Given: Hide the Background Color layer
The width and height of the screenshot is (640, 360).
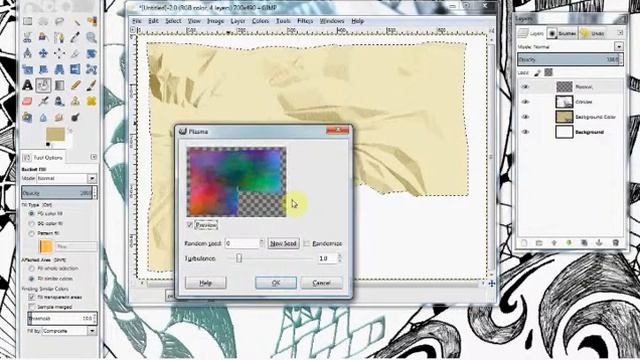Looking at the screenshot, I should (525, 117).
